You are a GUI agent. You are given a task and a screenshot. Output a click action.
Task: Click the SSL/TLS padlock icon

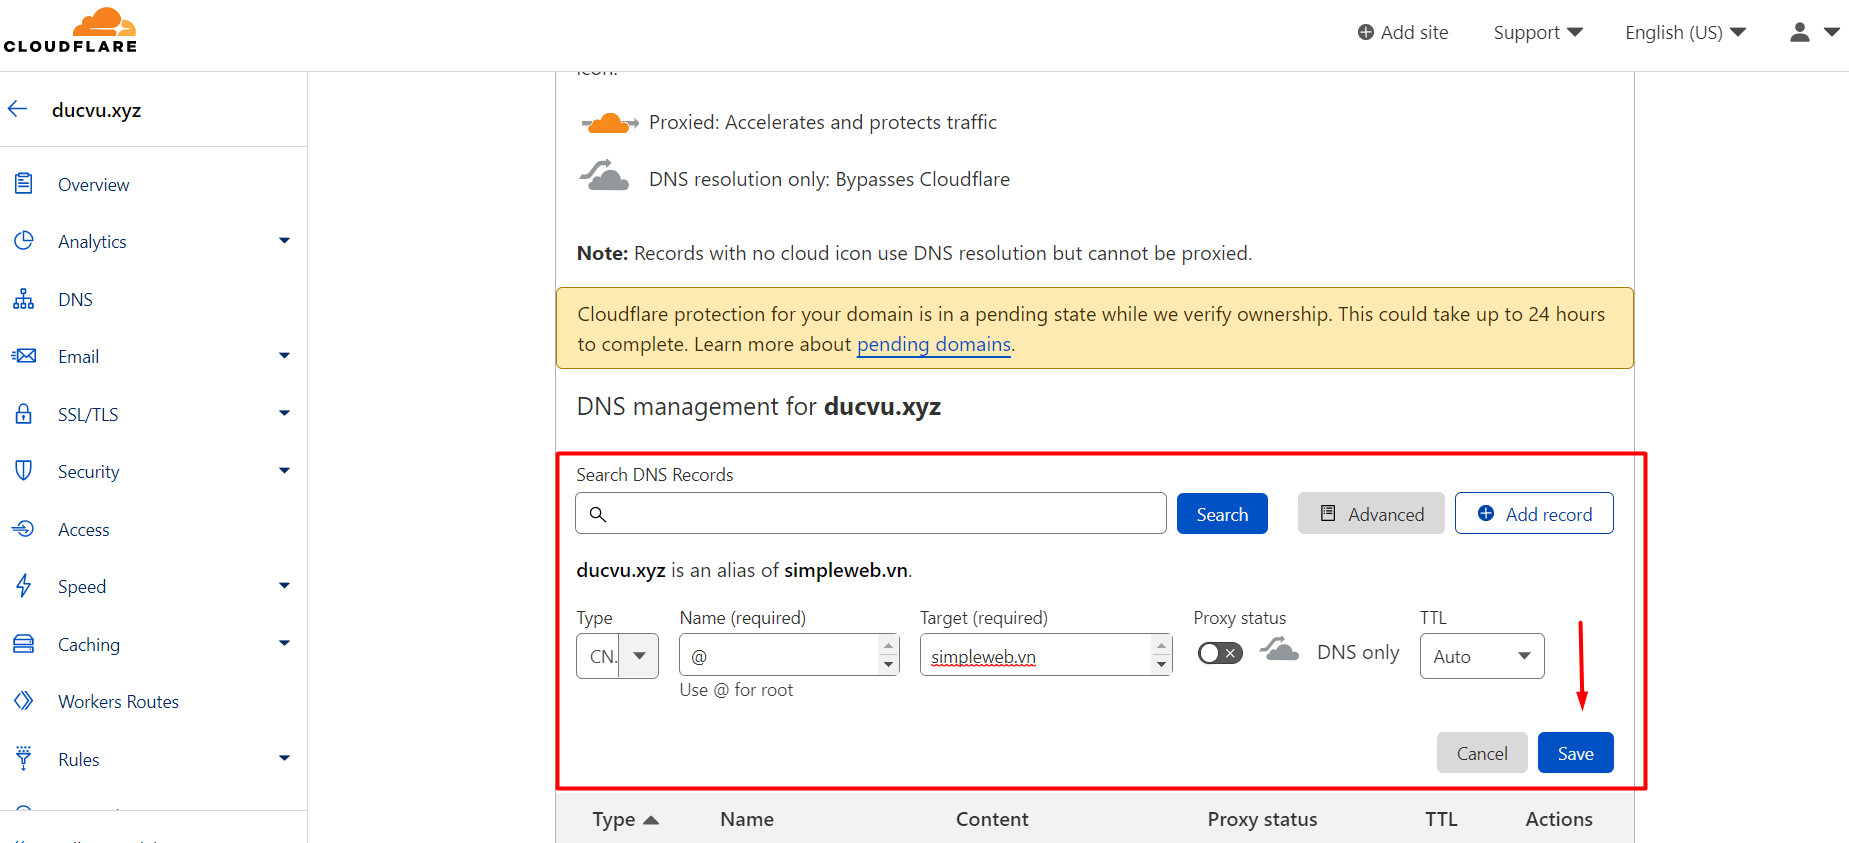24,414
